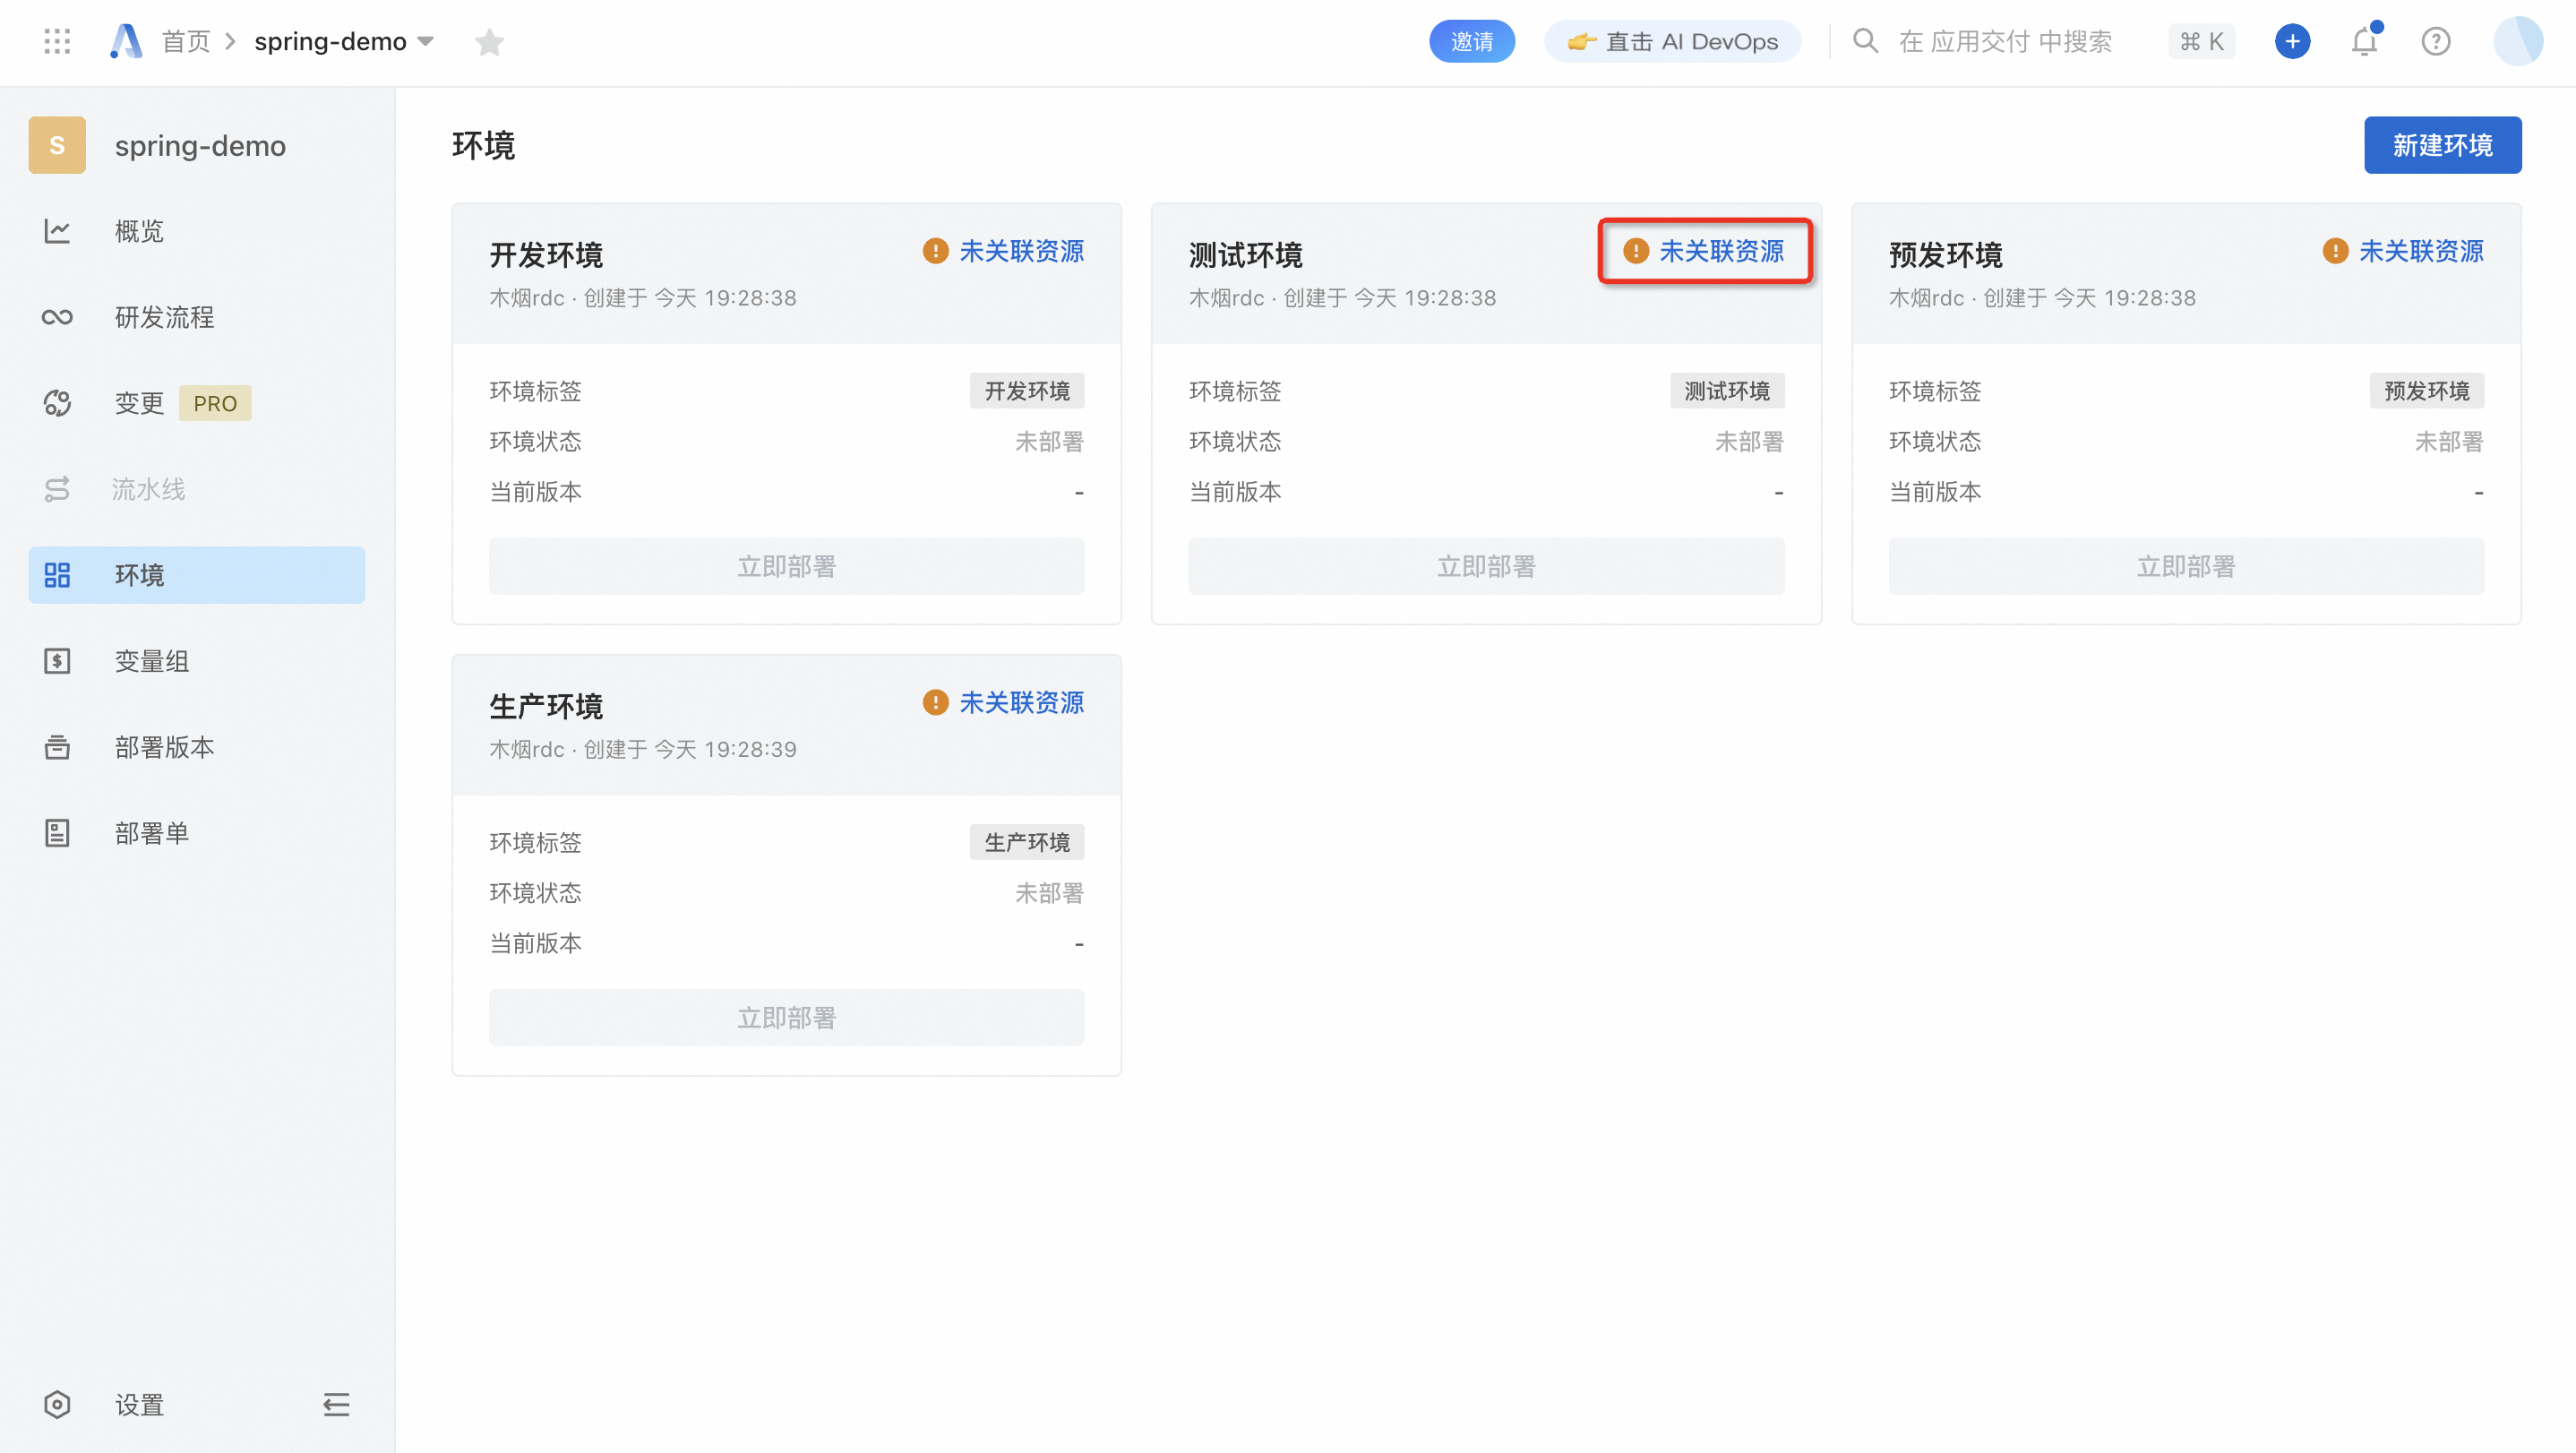
Task: Click the 测试环境 card title
Action: pos(1246,255)
